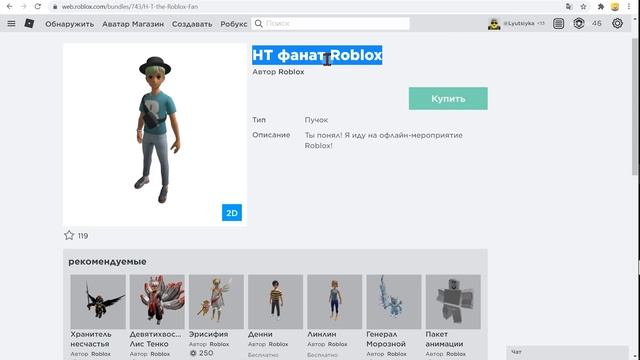The height and width of the screenshot is (360, 640).
Task: Click the highlighted title НТ фанат Roblox
Action: point(317,55)
